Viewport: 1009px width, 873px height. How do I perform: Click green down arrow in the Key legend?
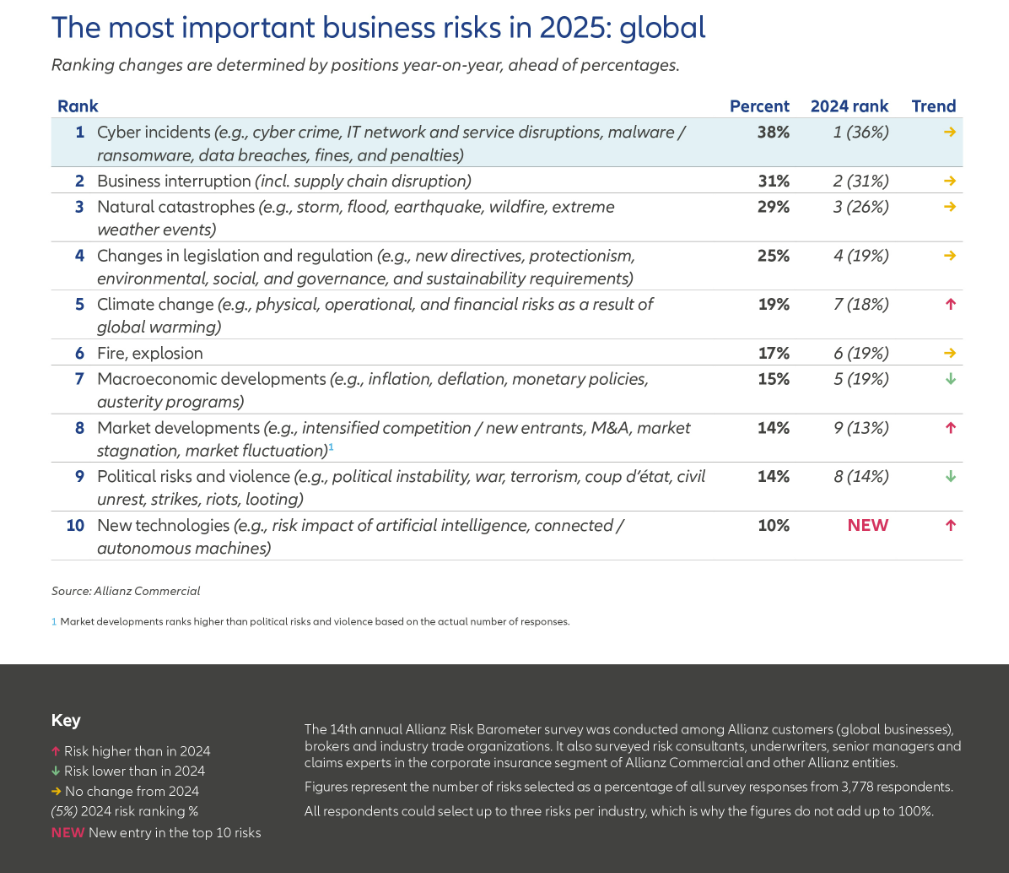(56, 771)
